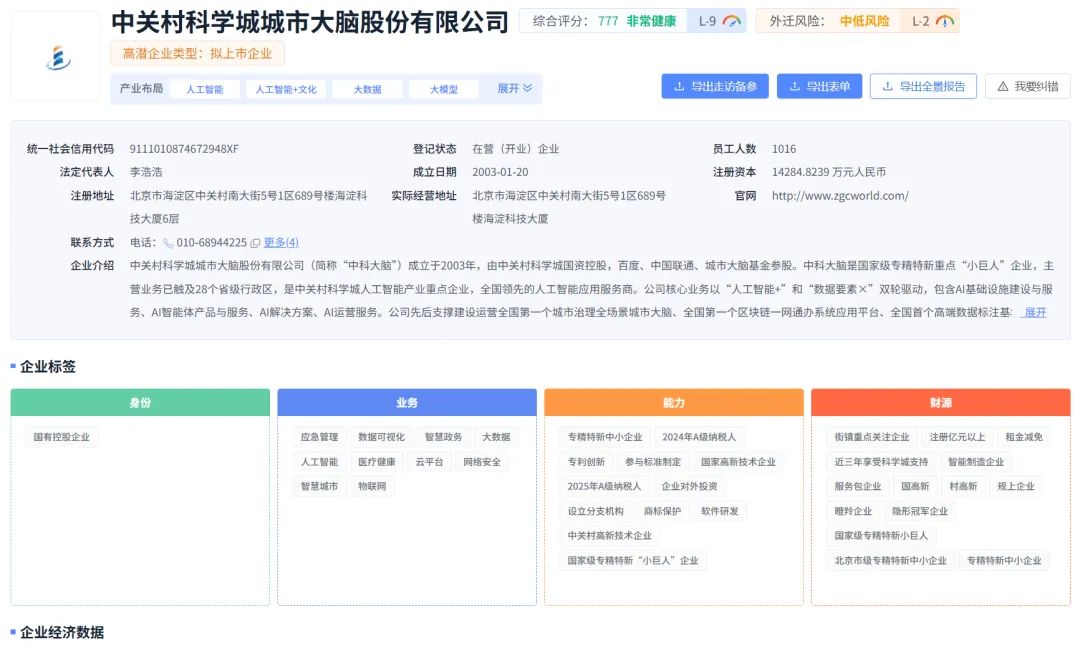Open the L-9 score gauge icon
The image size is (1080, 655).
click(731, 21)
